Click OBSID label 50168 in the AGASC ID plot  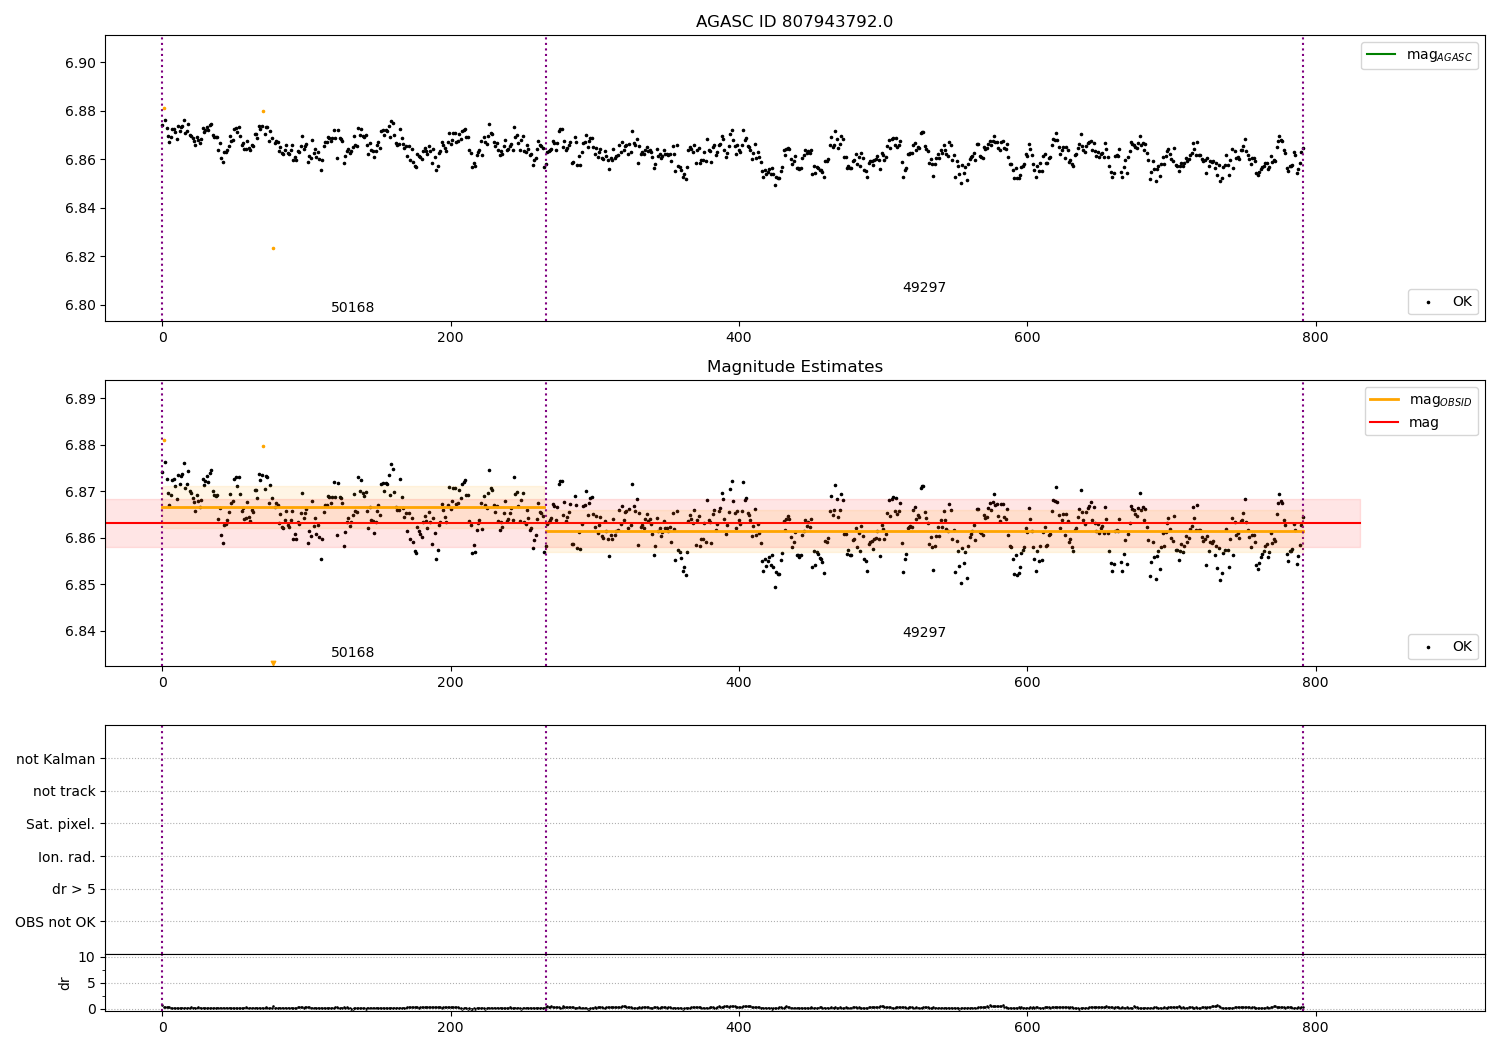(352, 307)
